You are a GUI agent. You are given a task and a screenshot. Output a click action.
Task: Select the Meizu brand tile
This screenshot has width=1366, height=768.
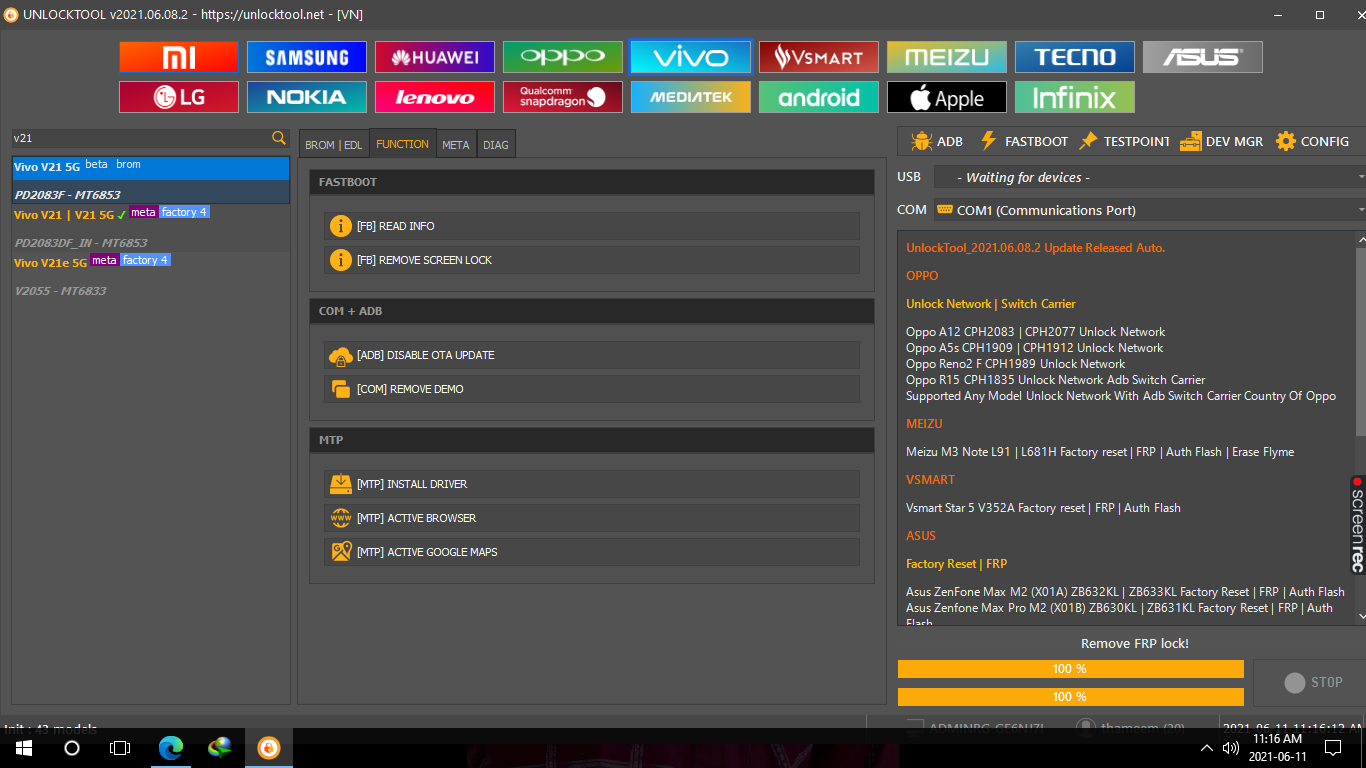coord(947,57)
